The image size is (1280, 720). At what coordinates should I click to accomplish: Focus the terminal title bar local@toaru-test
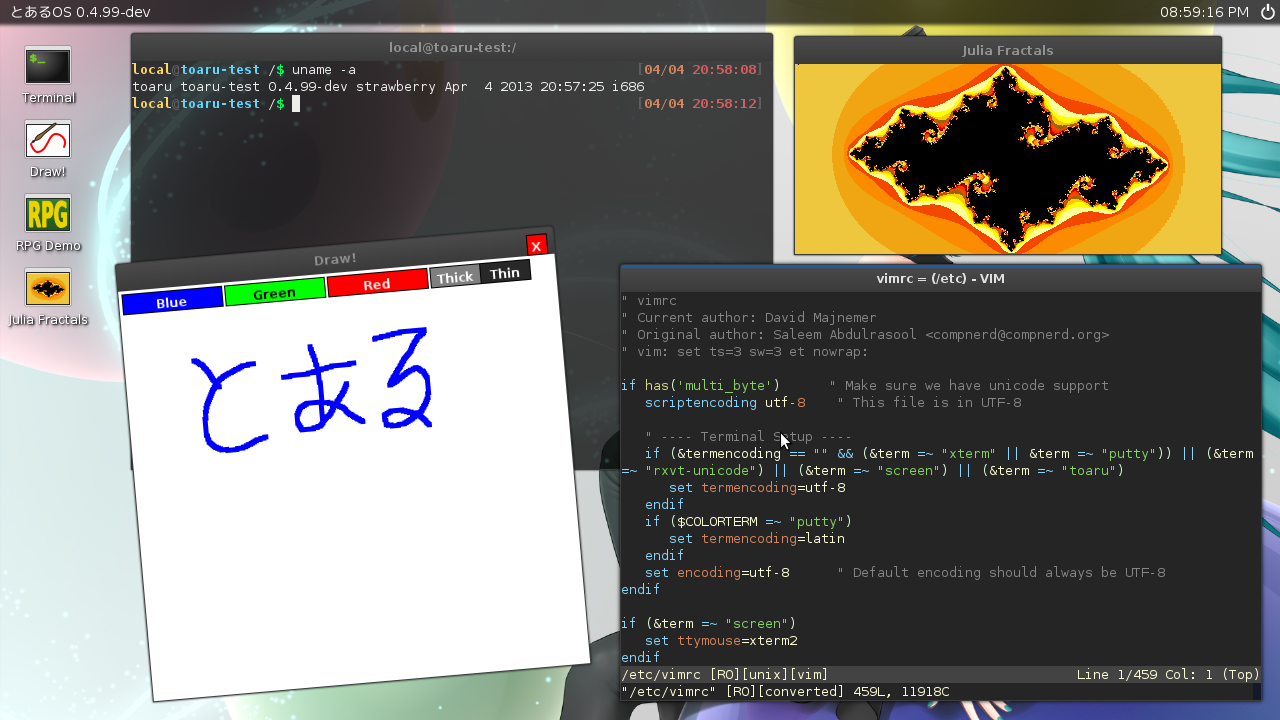[452, 47]
